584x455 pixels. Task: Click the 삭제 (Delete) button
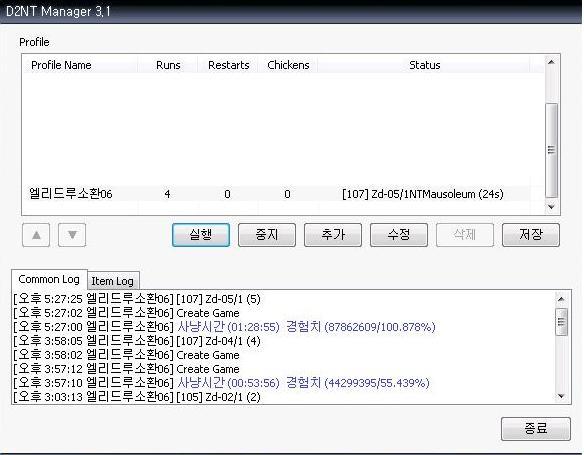pyautogui.click(x=465, y=235)
